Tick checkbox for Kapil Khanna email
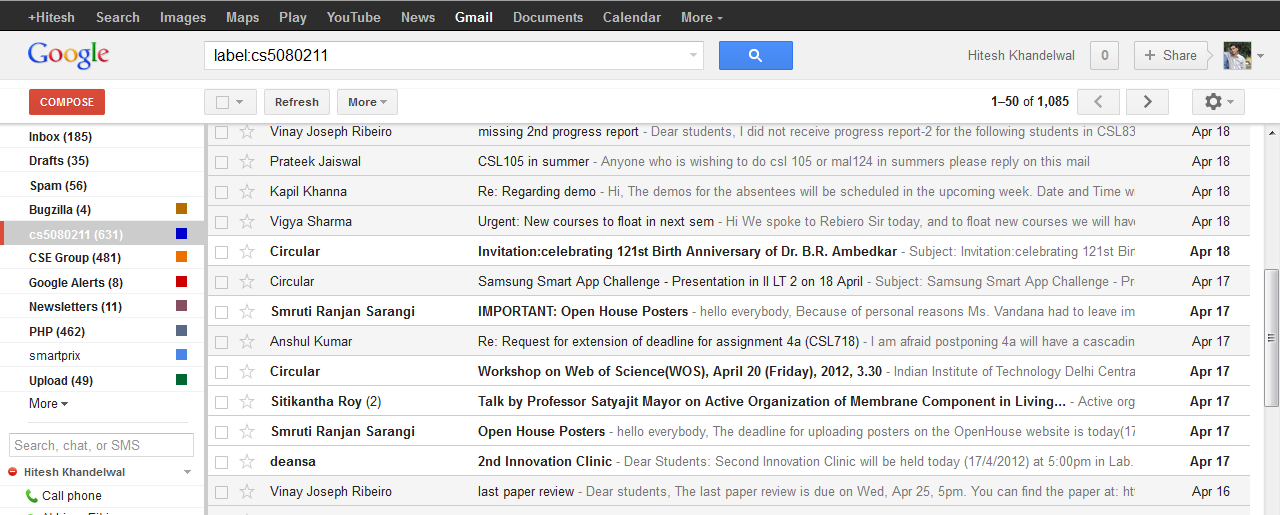 pos(222,192)
